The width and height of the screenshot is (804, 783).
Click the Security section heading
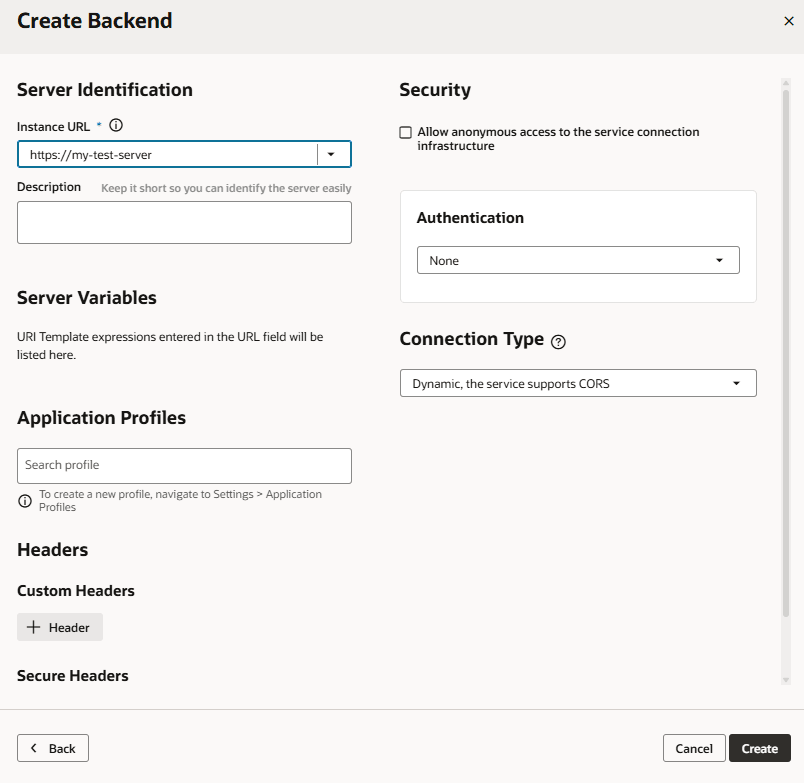(x=435, y=89)
